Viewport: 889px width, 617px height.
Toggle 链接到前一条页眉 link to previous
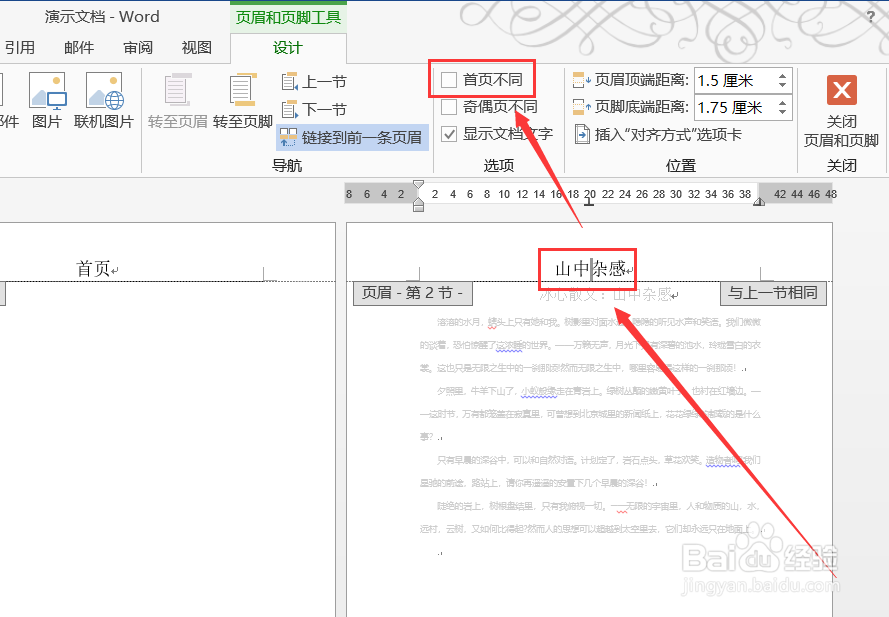[x=351, y=137]
